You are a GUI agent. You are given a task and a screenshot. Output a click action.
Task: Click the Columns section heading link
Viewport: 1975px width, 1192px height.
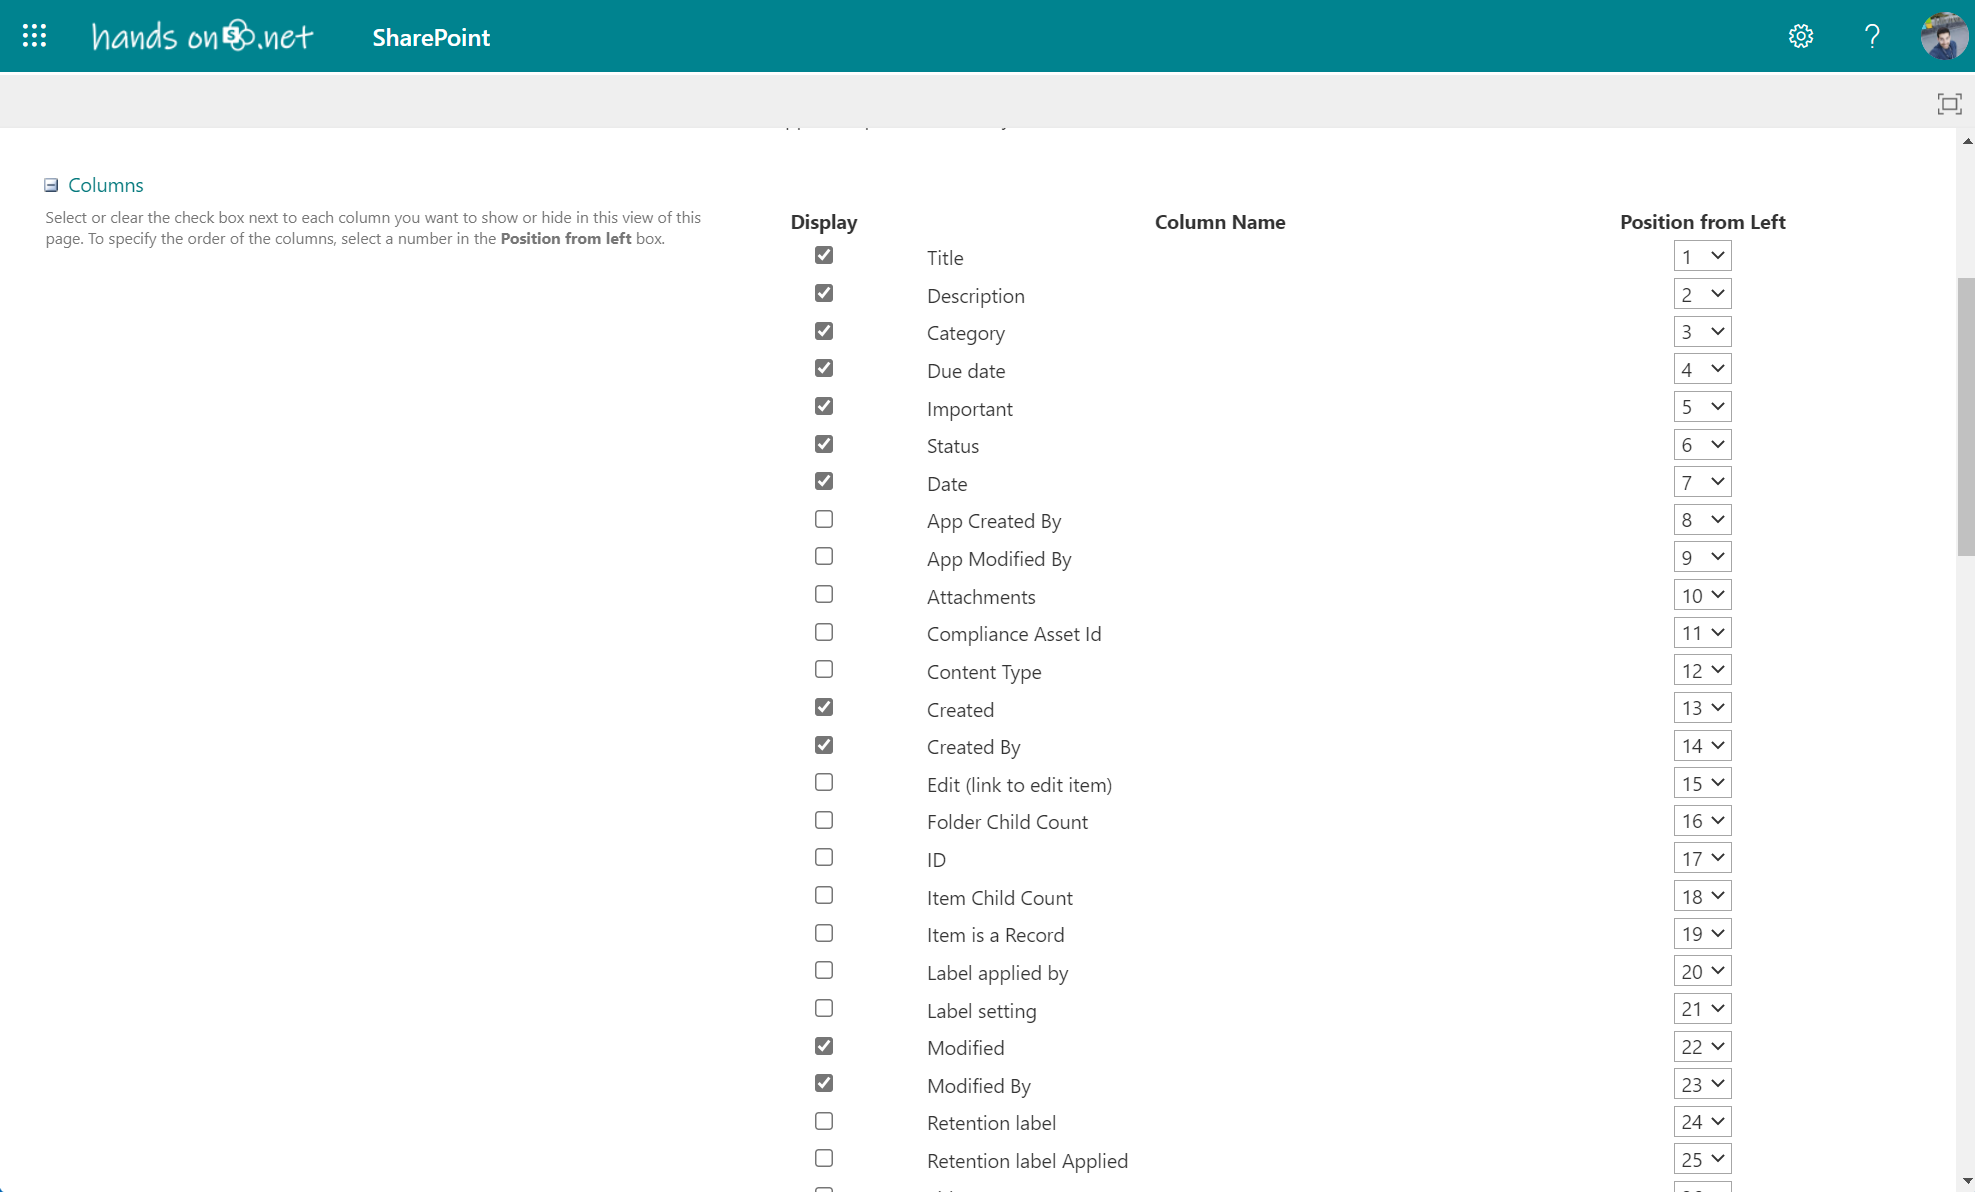pyautogui.click(x=106, y=185)
